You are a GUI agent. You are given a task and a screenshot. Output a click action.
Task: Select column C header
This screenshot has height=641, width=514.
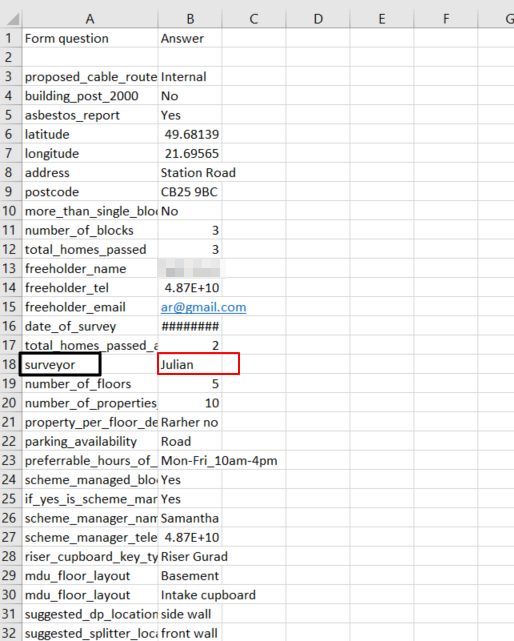point(254,19)
